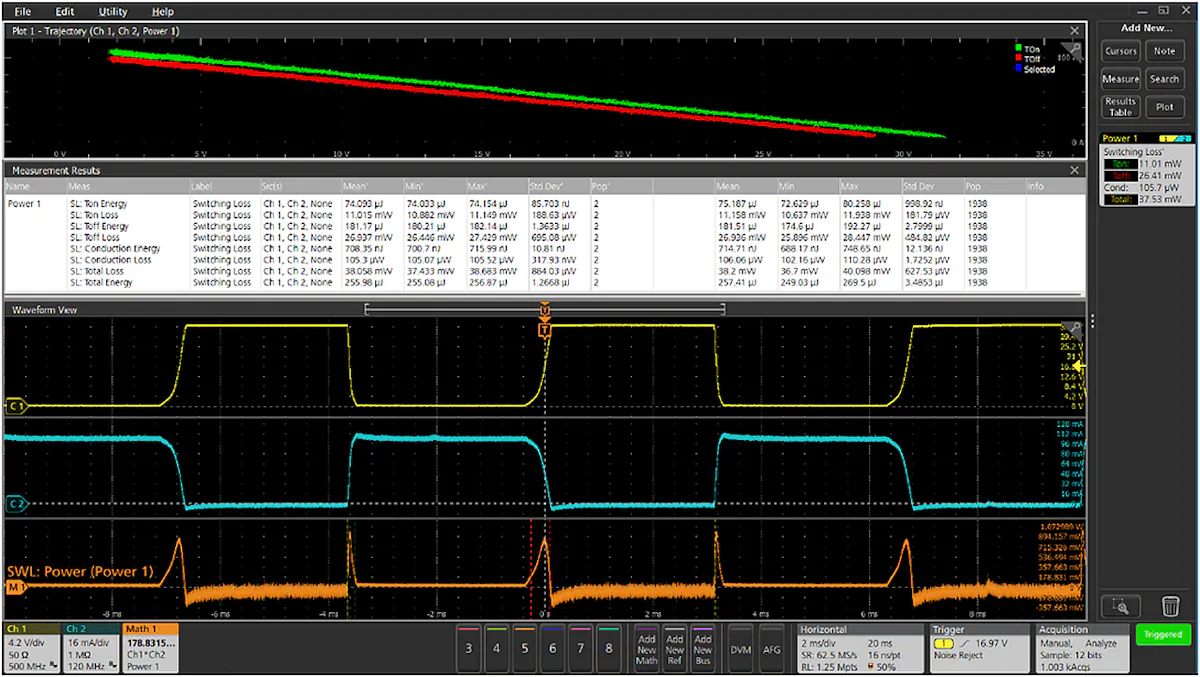The height and width of the screenshot is (677, 1200).
Task: Add channel 8
Action: tap(609, 648)
